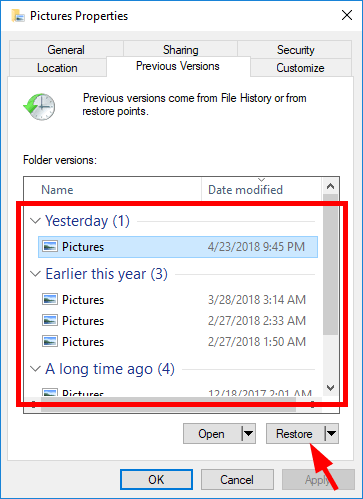Viewport: 363px width, 499px height.
Task: Collapse the Yesterday group
Action: click(35, 221)
